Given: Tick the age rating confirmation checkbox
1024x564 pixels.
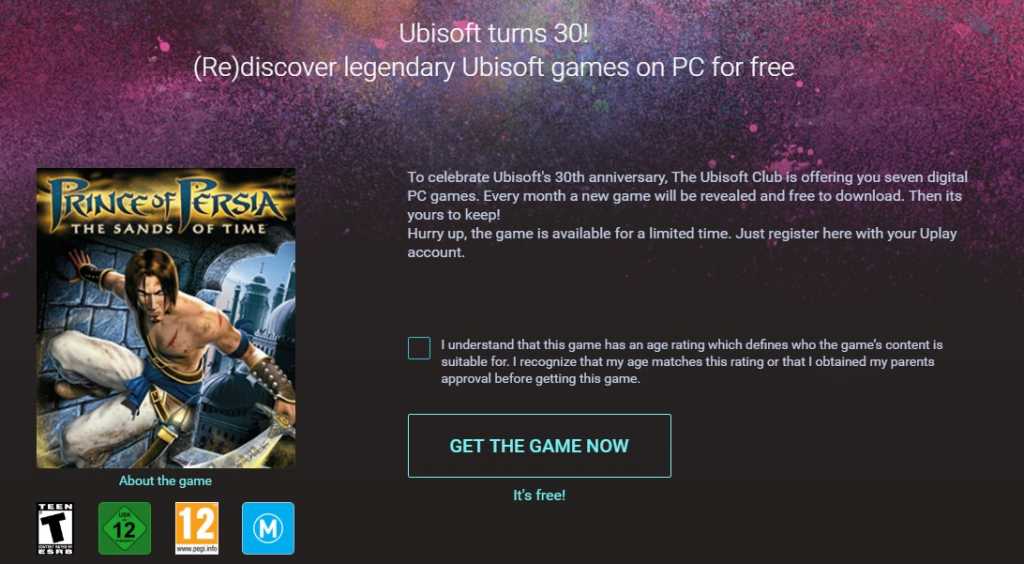Looking at the screenshot, I should [x=419, y=348].
